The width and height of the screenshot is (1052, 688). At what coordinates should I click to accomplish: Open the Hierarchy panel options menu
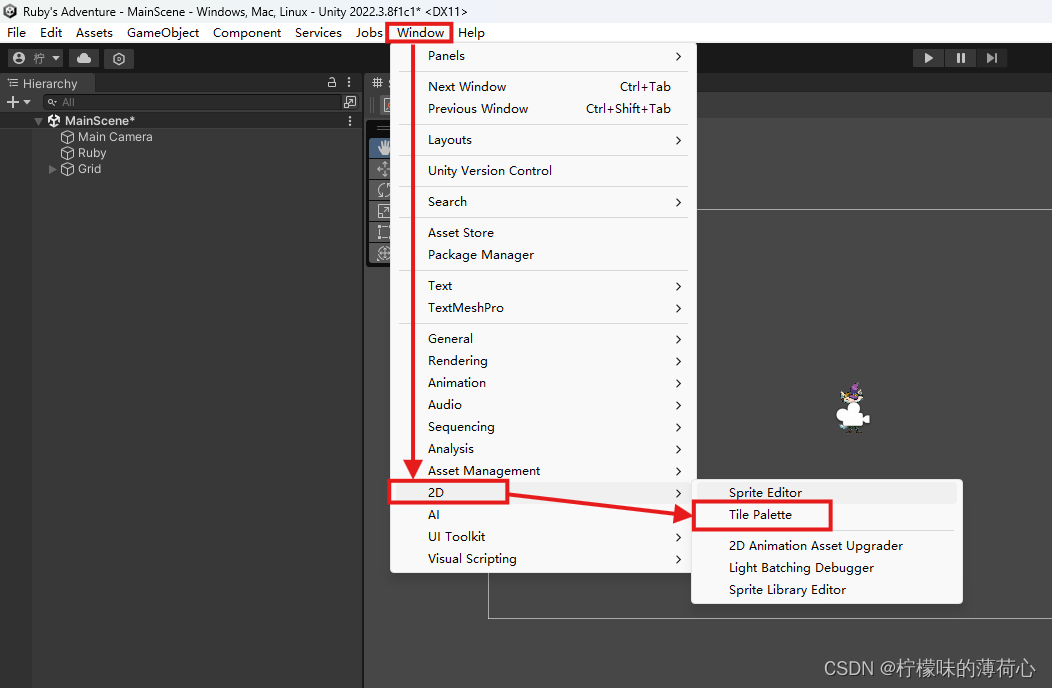(x=349, y=83)
